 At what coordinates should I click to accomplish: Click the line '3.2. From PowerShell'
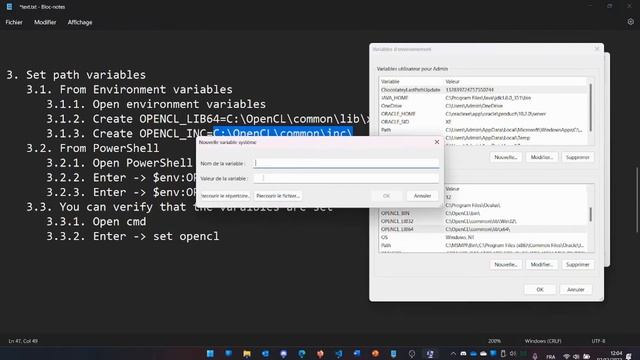coord(93,148)
